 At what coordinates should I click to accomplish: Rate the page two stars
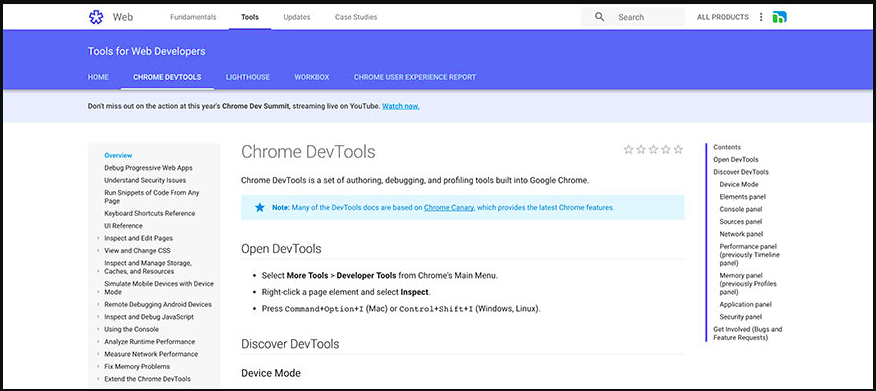tap(641, 149)
